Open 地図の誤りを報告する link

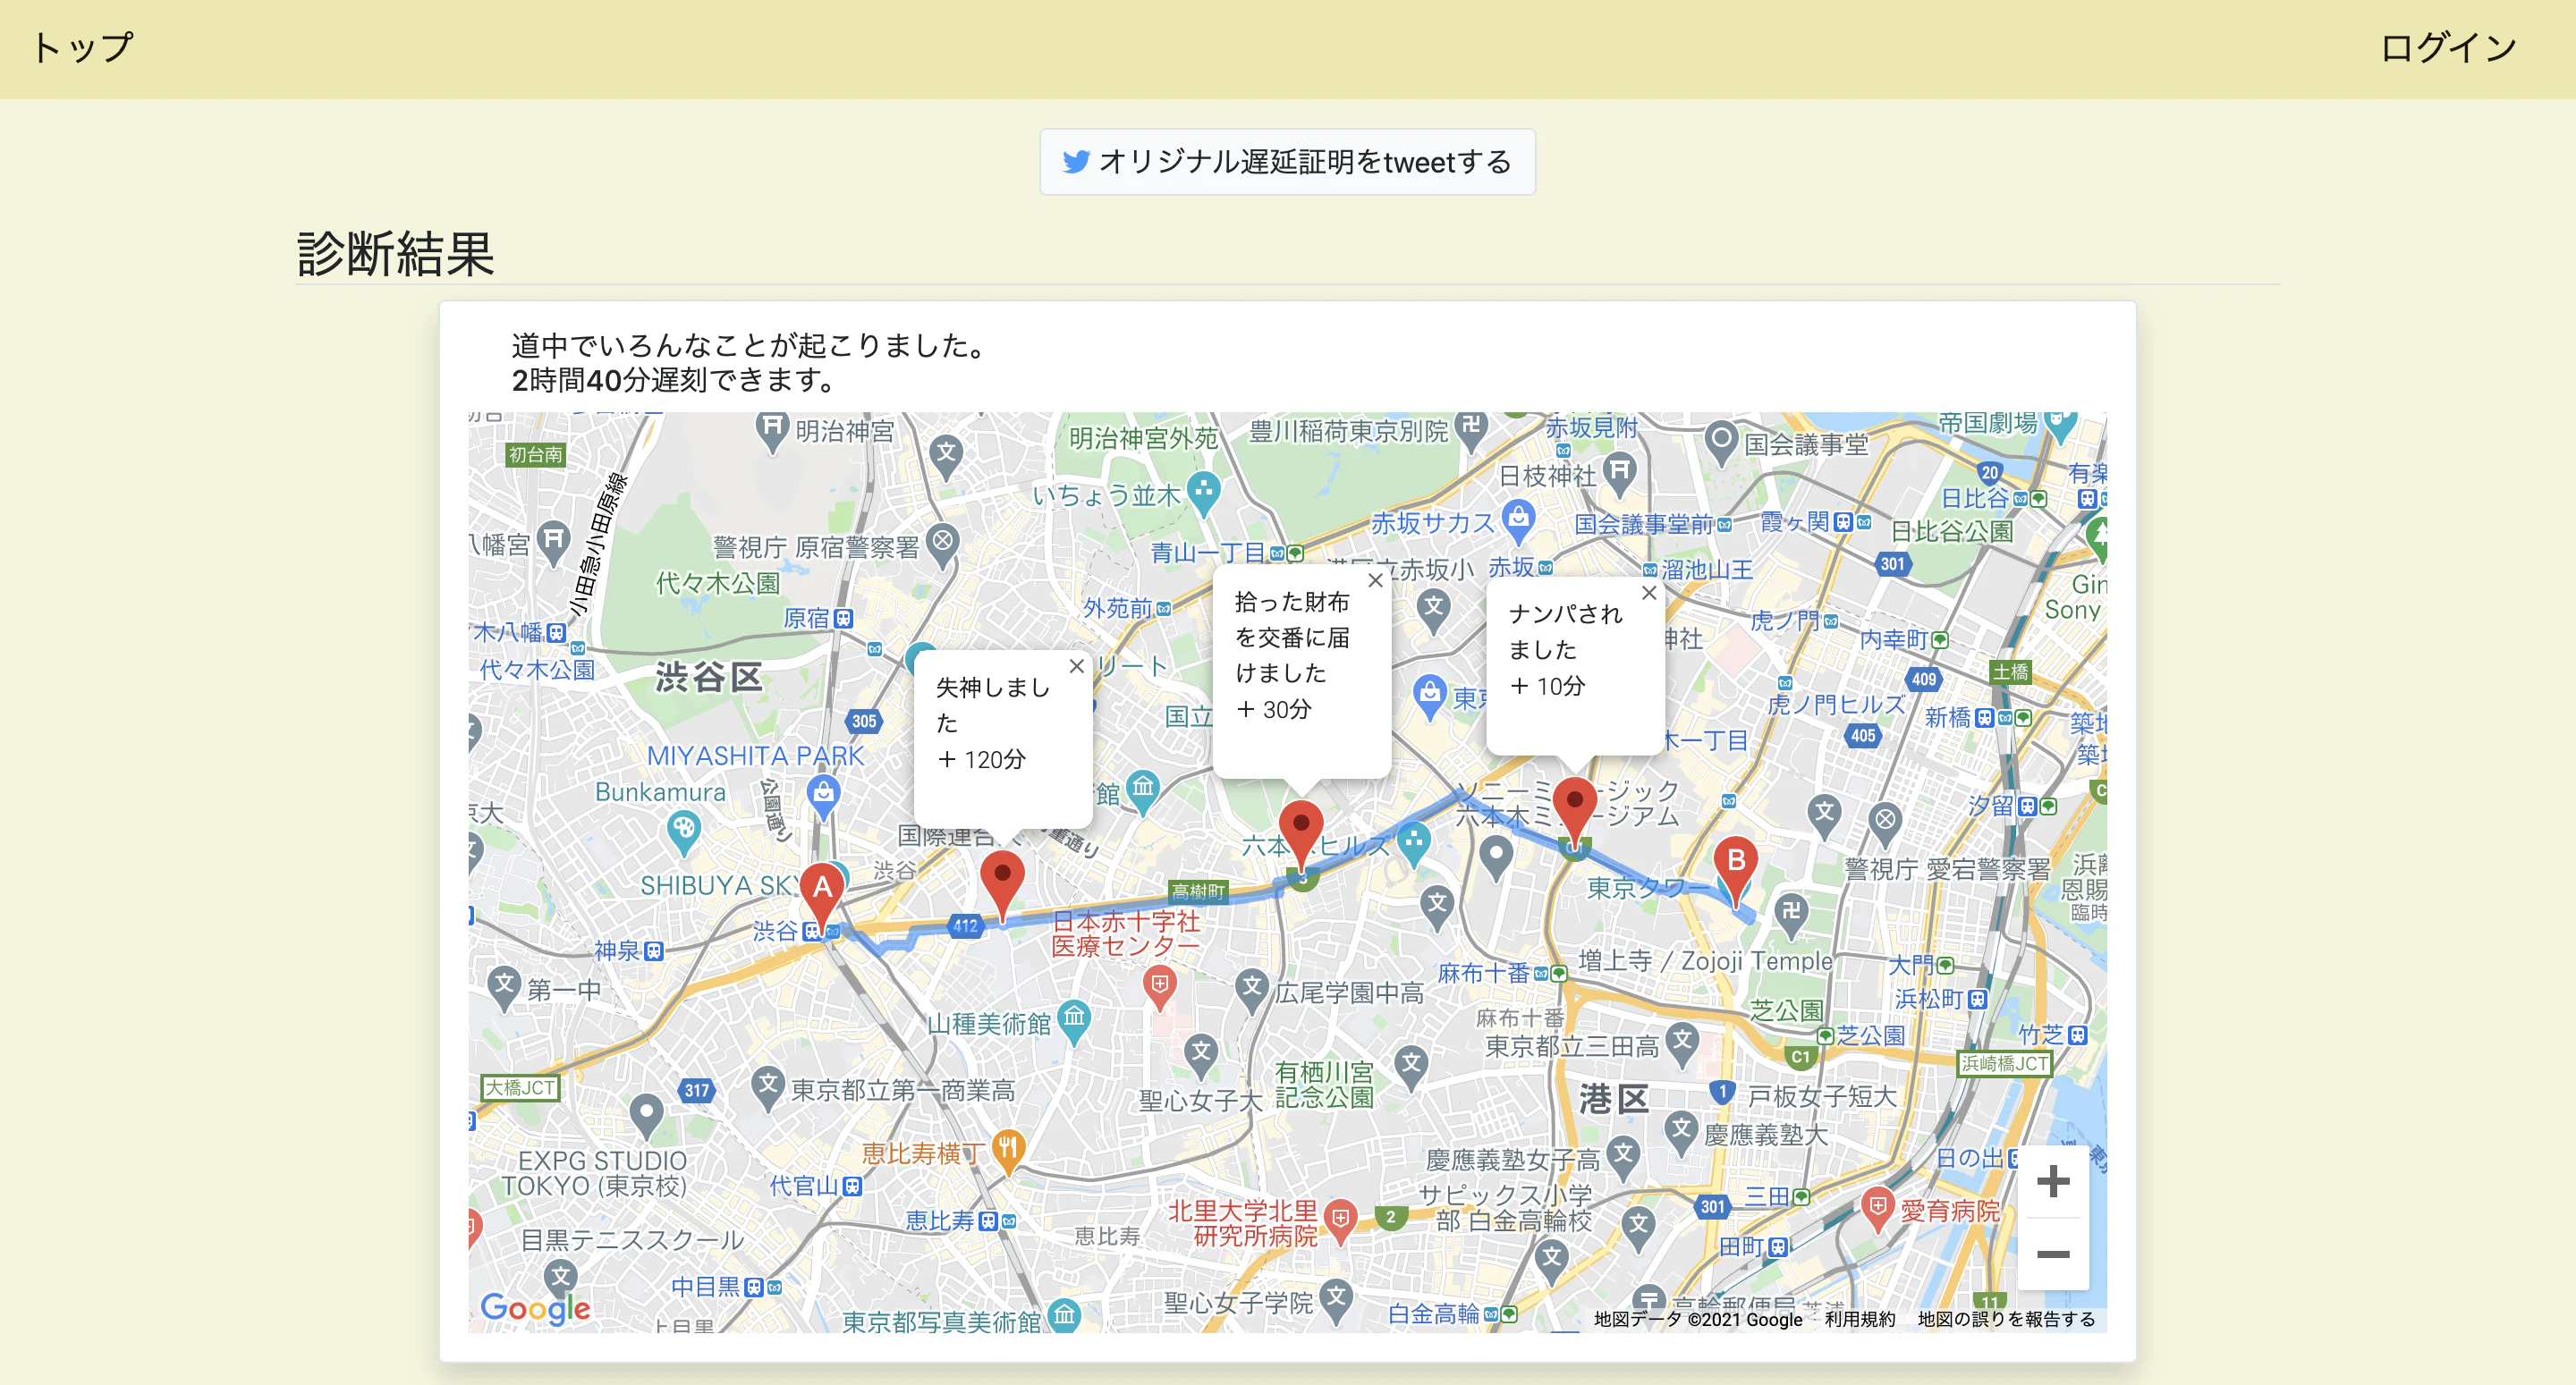pos(2006,1319)
